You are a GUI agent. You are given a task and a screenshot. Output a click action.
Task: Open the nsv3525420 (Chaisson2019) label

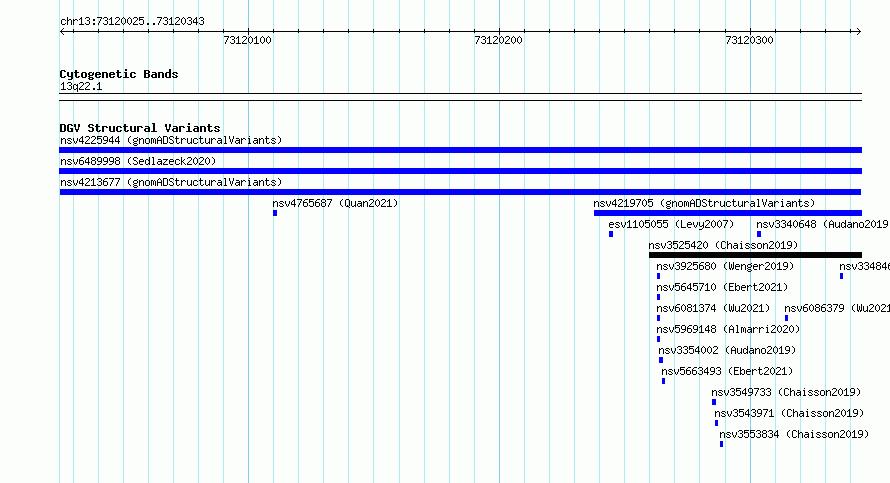[x=723, y=245]
